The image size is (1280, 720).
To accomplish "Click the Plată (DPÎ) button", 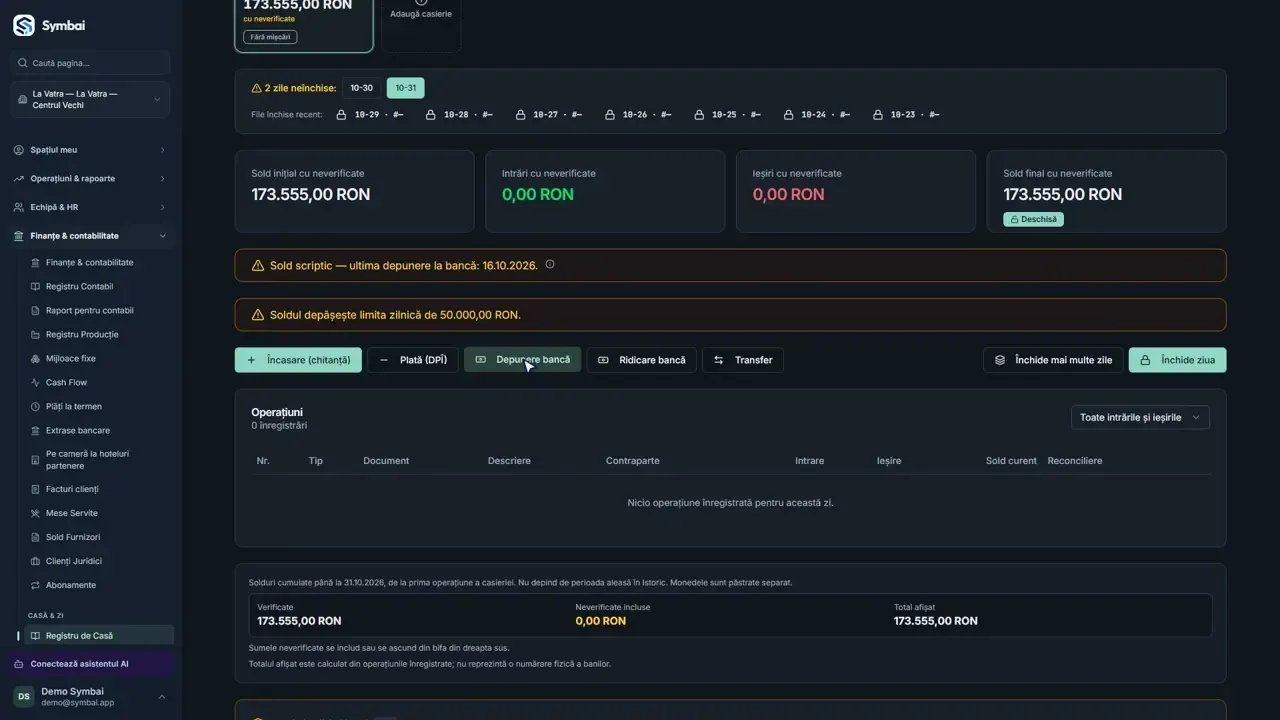I will tap(413, 360).
